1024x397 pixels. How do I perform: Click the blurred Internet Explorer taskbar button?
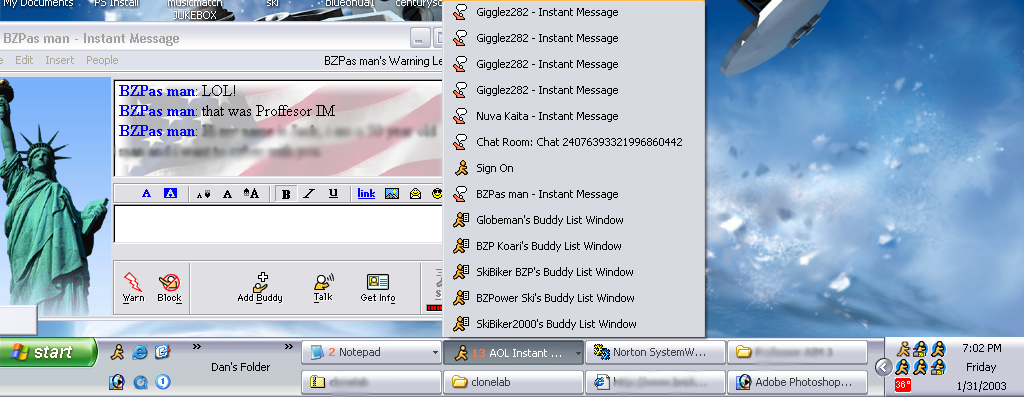click(x=655, y=382)
